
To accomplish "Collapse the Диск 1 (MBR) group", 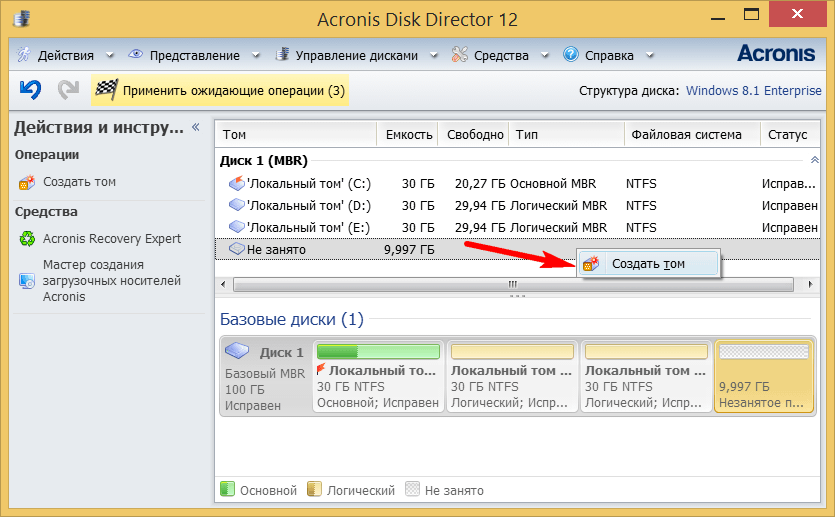I will tap(814, 160).
